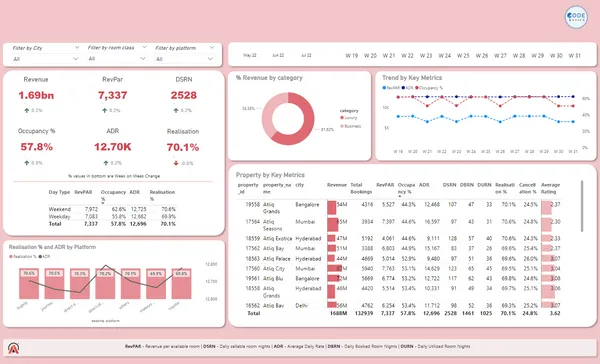Select week W 23 slicer

point(426,55)
